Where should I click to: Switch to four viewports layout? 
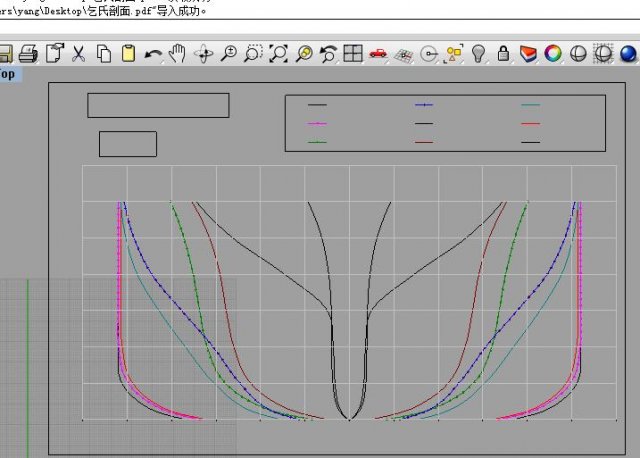point(353,54)
